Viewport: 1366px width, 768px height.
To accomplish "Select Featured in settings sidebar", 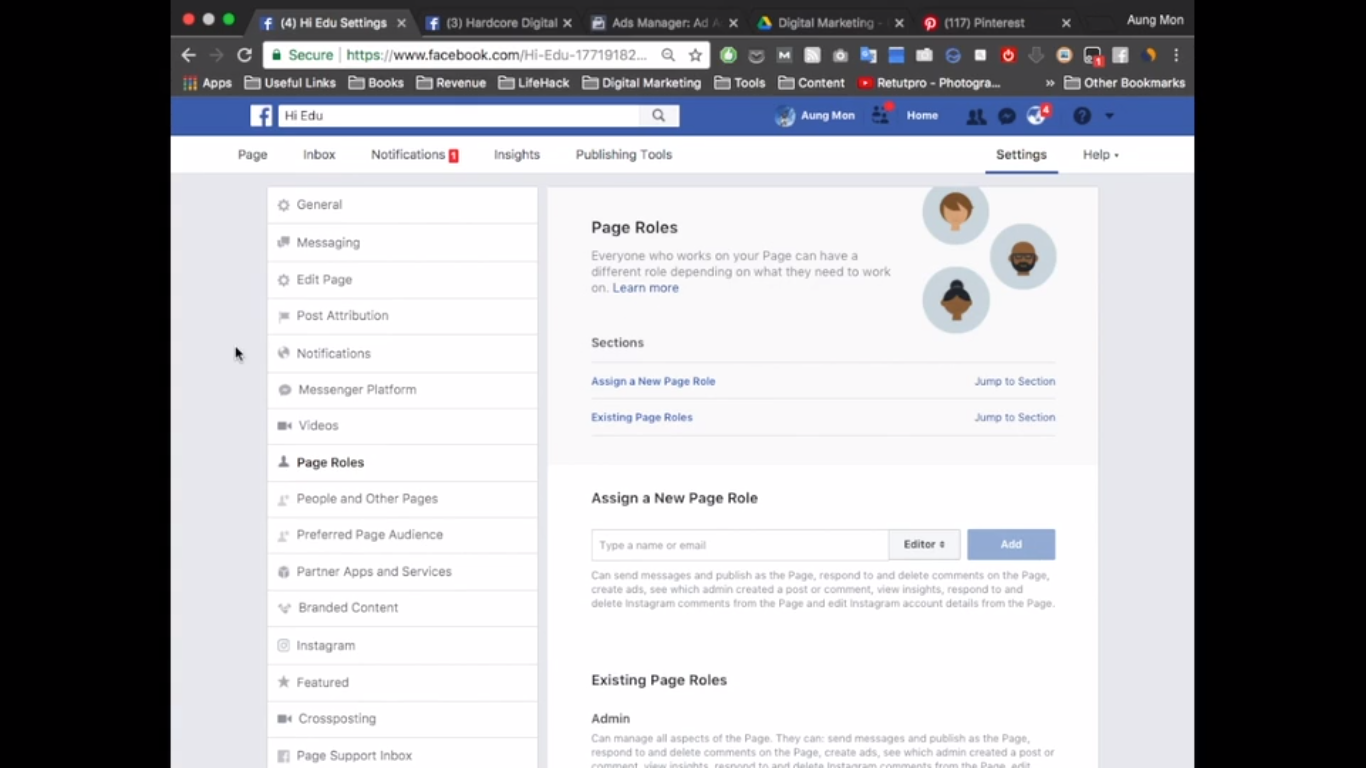I will 402,683.
